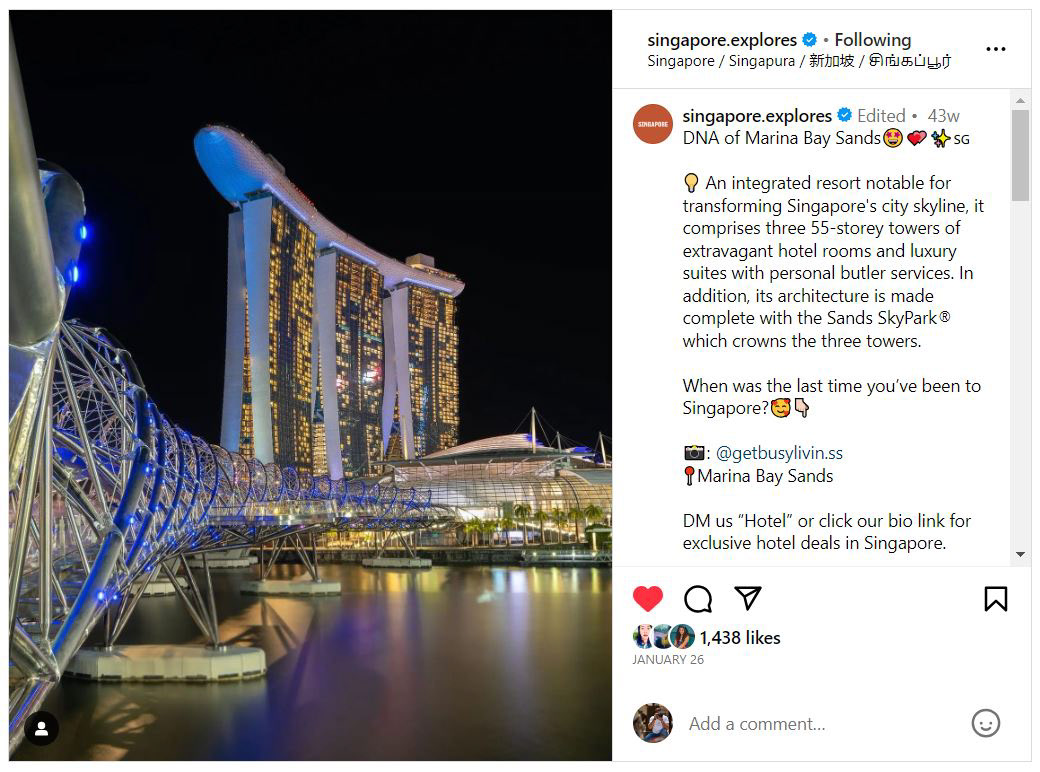Open @getbusylivin.ss profile link
Screen dimensions: 1040x772
point(779,453)
